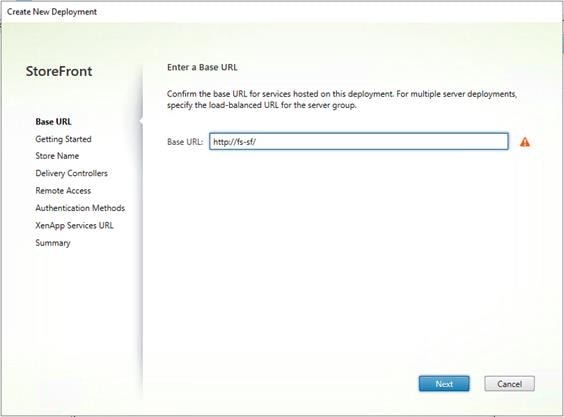564x417 pixels.
Task: Cancel the new deployment wizard
Action: [509, 384]
